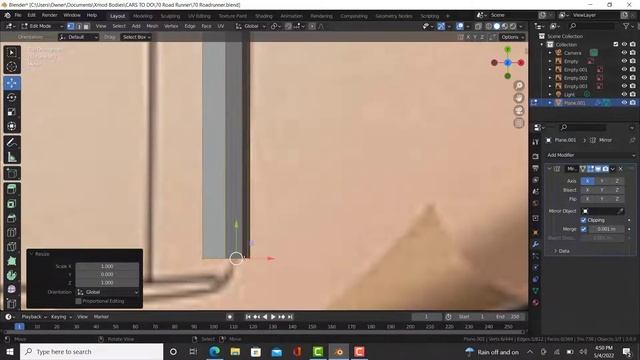Toggle mirror Axis X button
This screenshot has height=360, width=640.
click(x=587, y=181)
